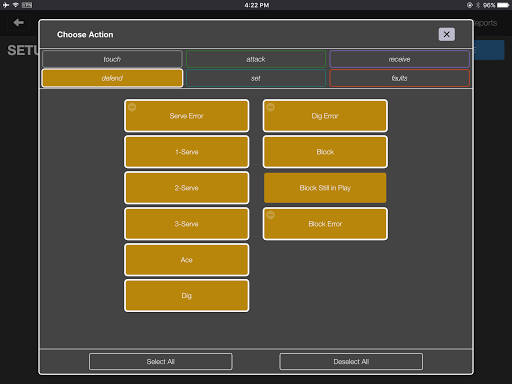Click the back arrow icon
This screenshot has height=384, width=512.
(x=18, y=23)
